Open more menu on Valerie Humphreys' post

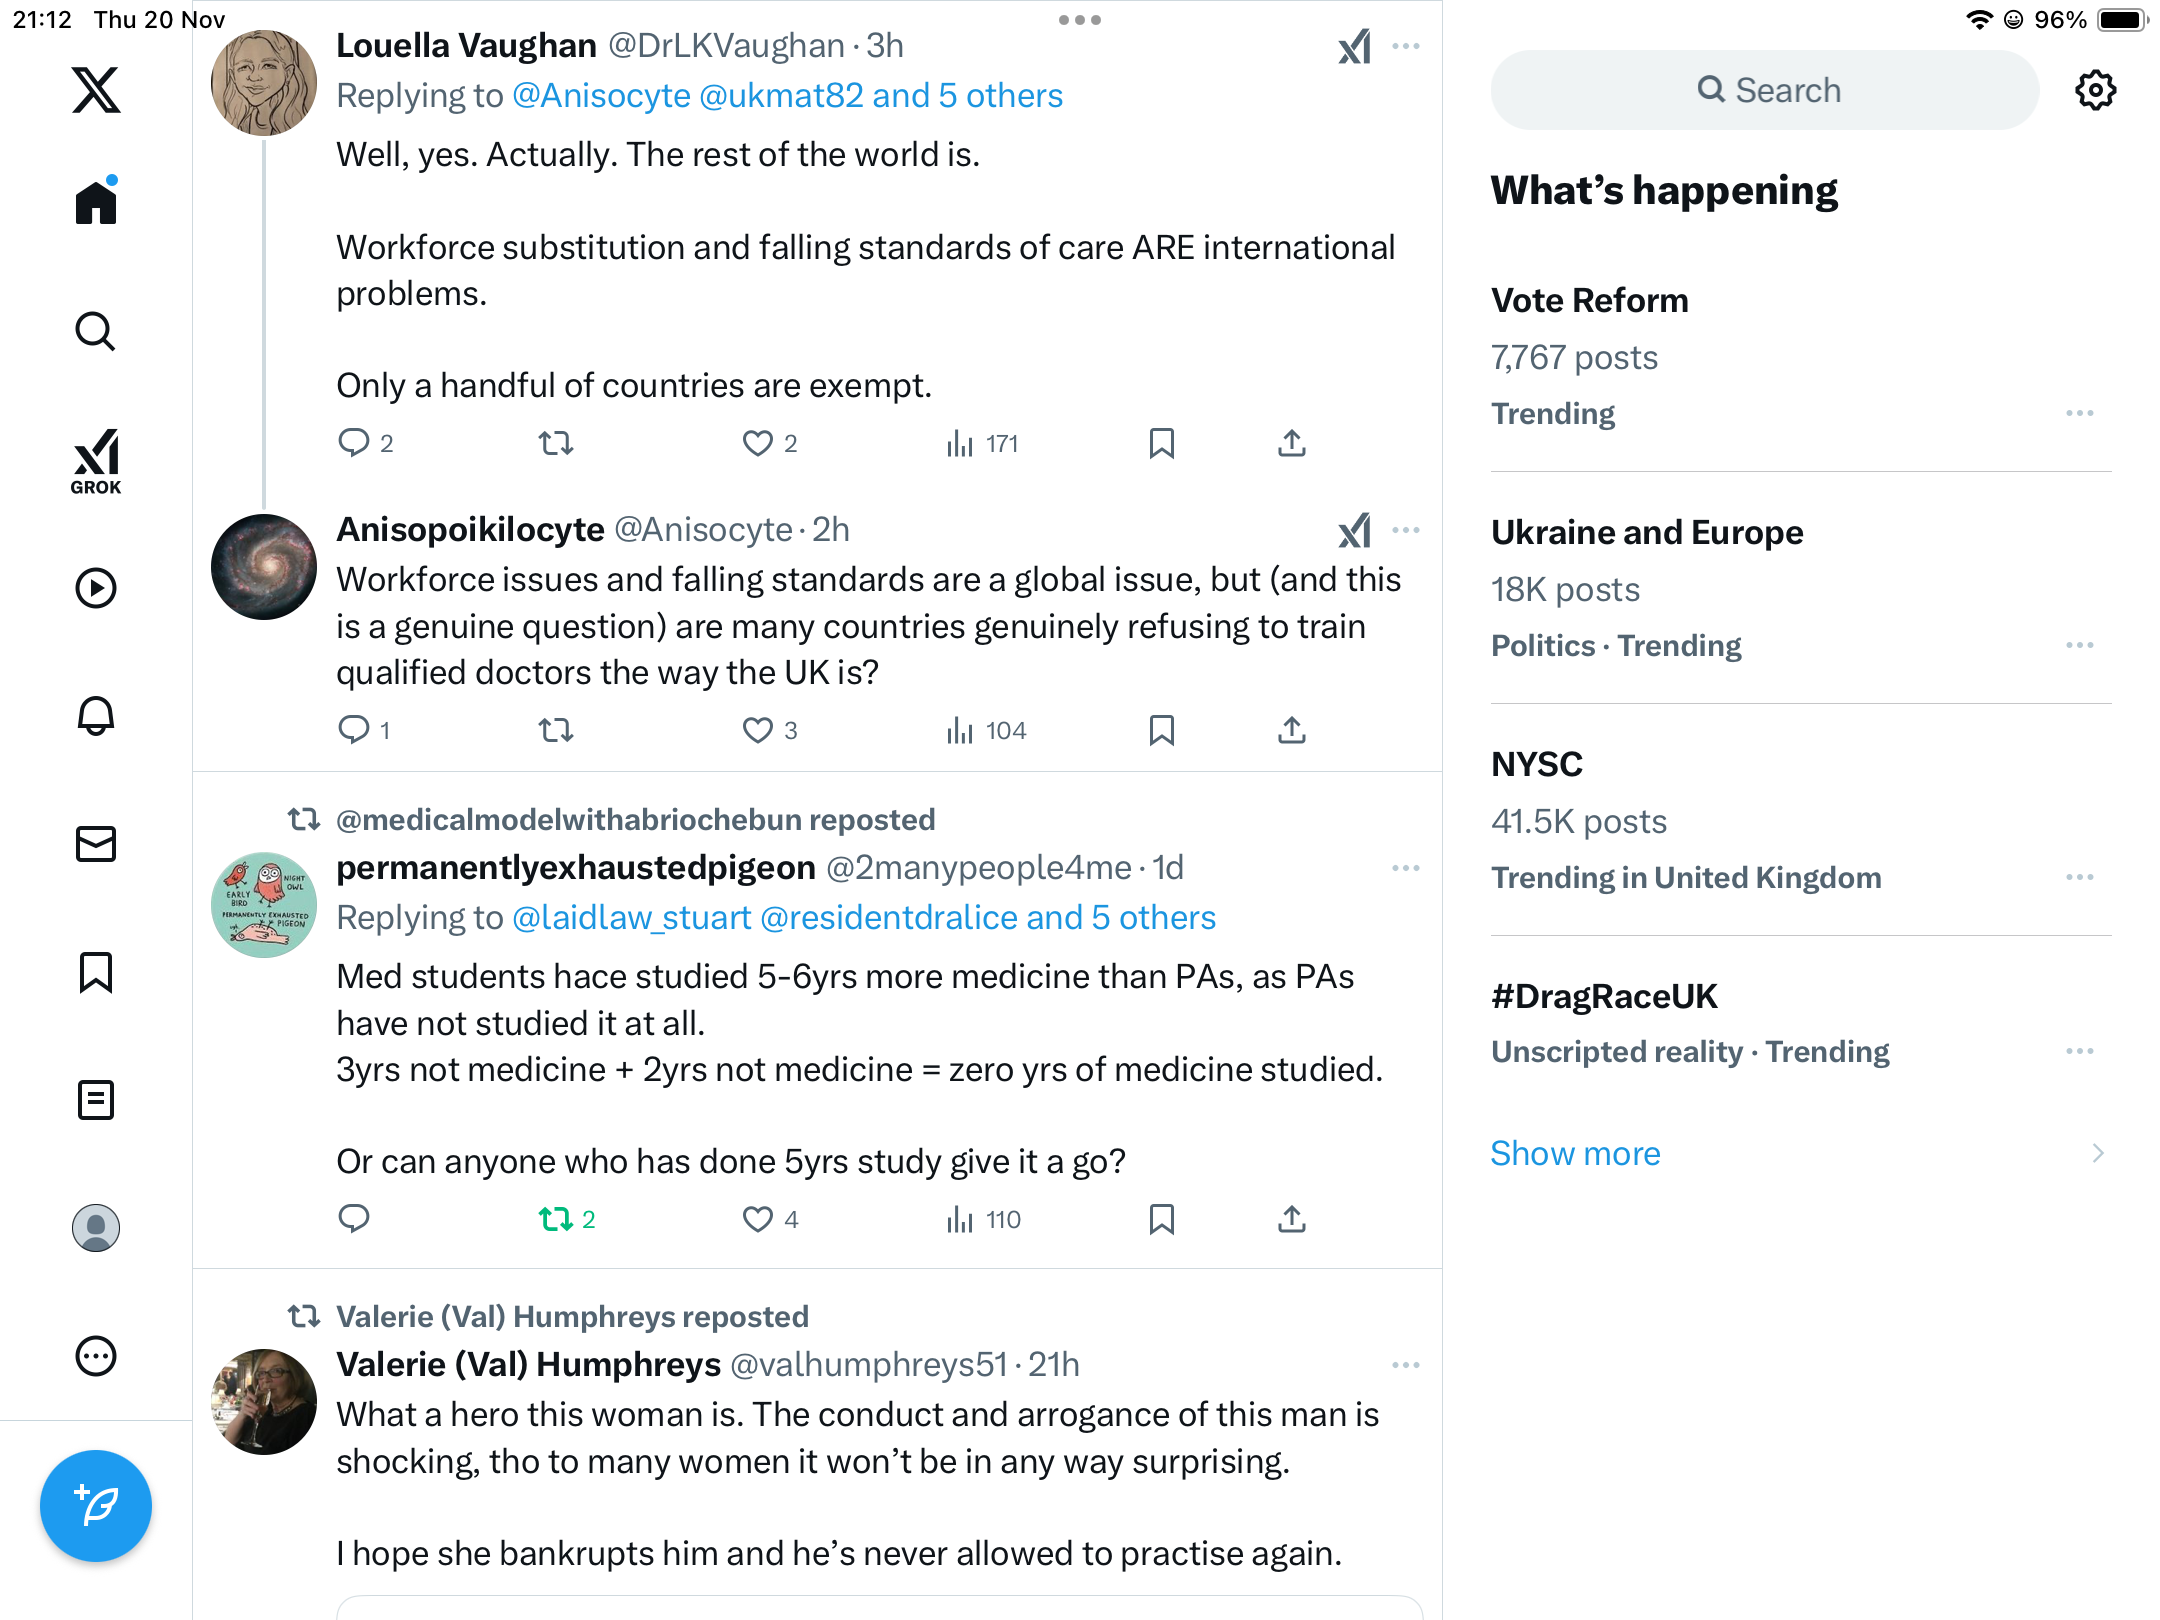point(1405,1365)
